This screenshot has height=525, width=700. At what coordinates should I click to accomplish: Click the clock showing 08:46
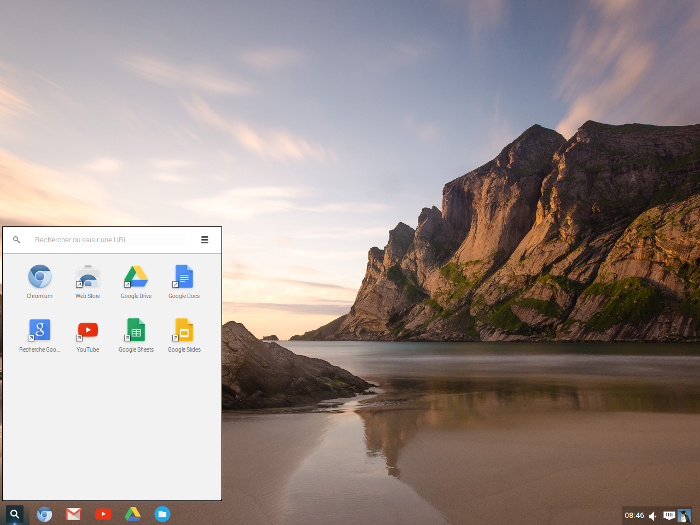(634, 516)
